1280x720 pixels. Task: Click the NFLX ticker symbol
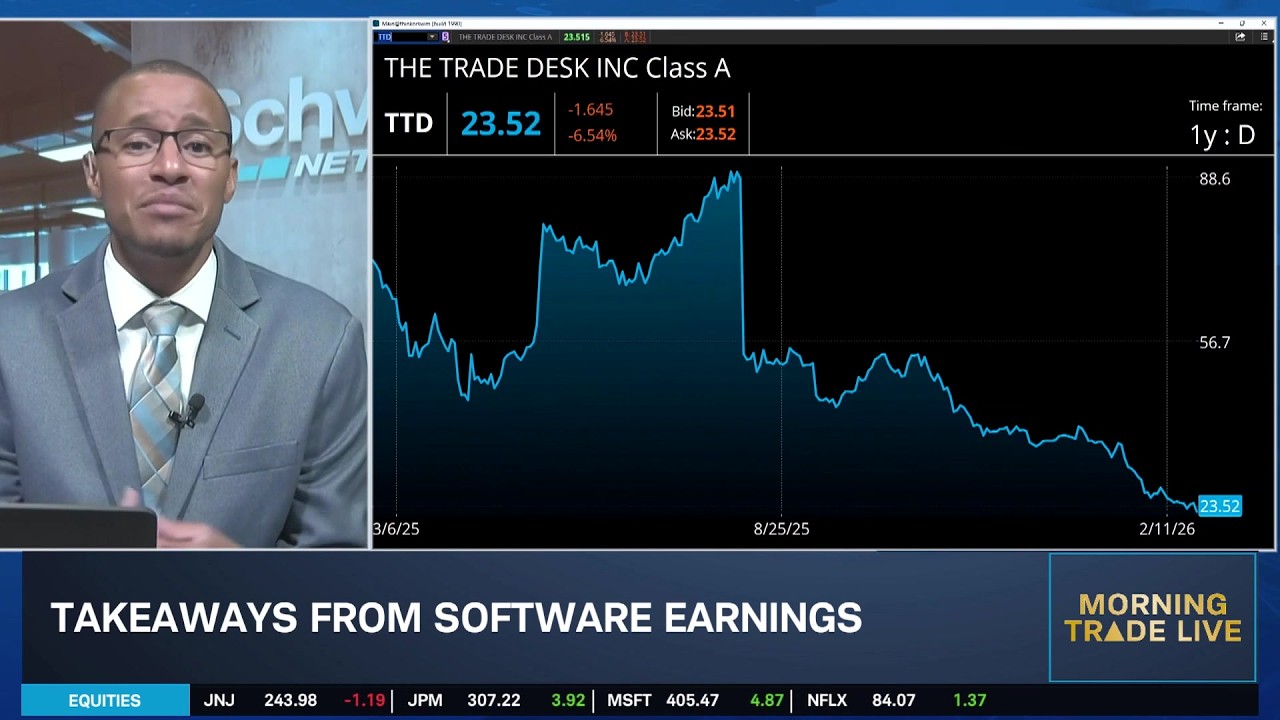click(827, 701)
